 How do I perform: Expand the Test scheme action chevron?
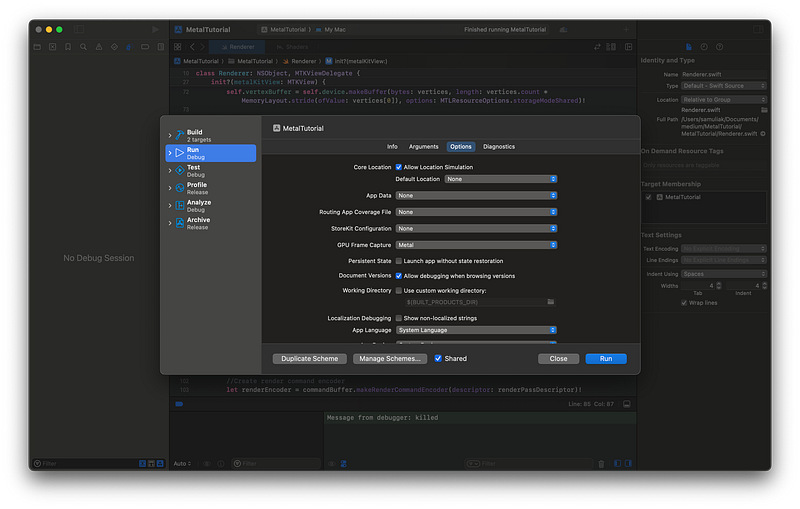point(170,171)
